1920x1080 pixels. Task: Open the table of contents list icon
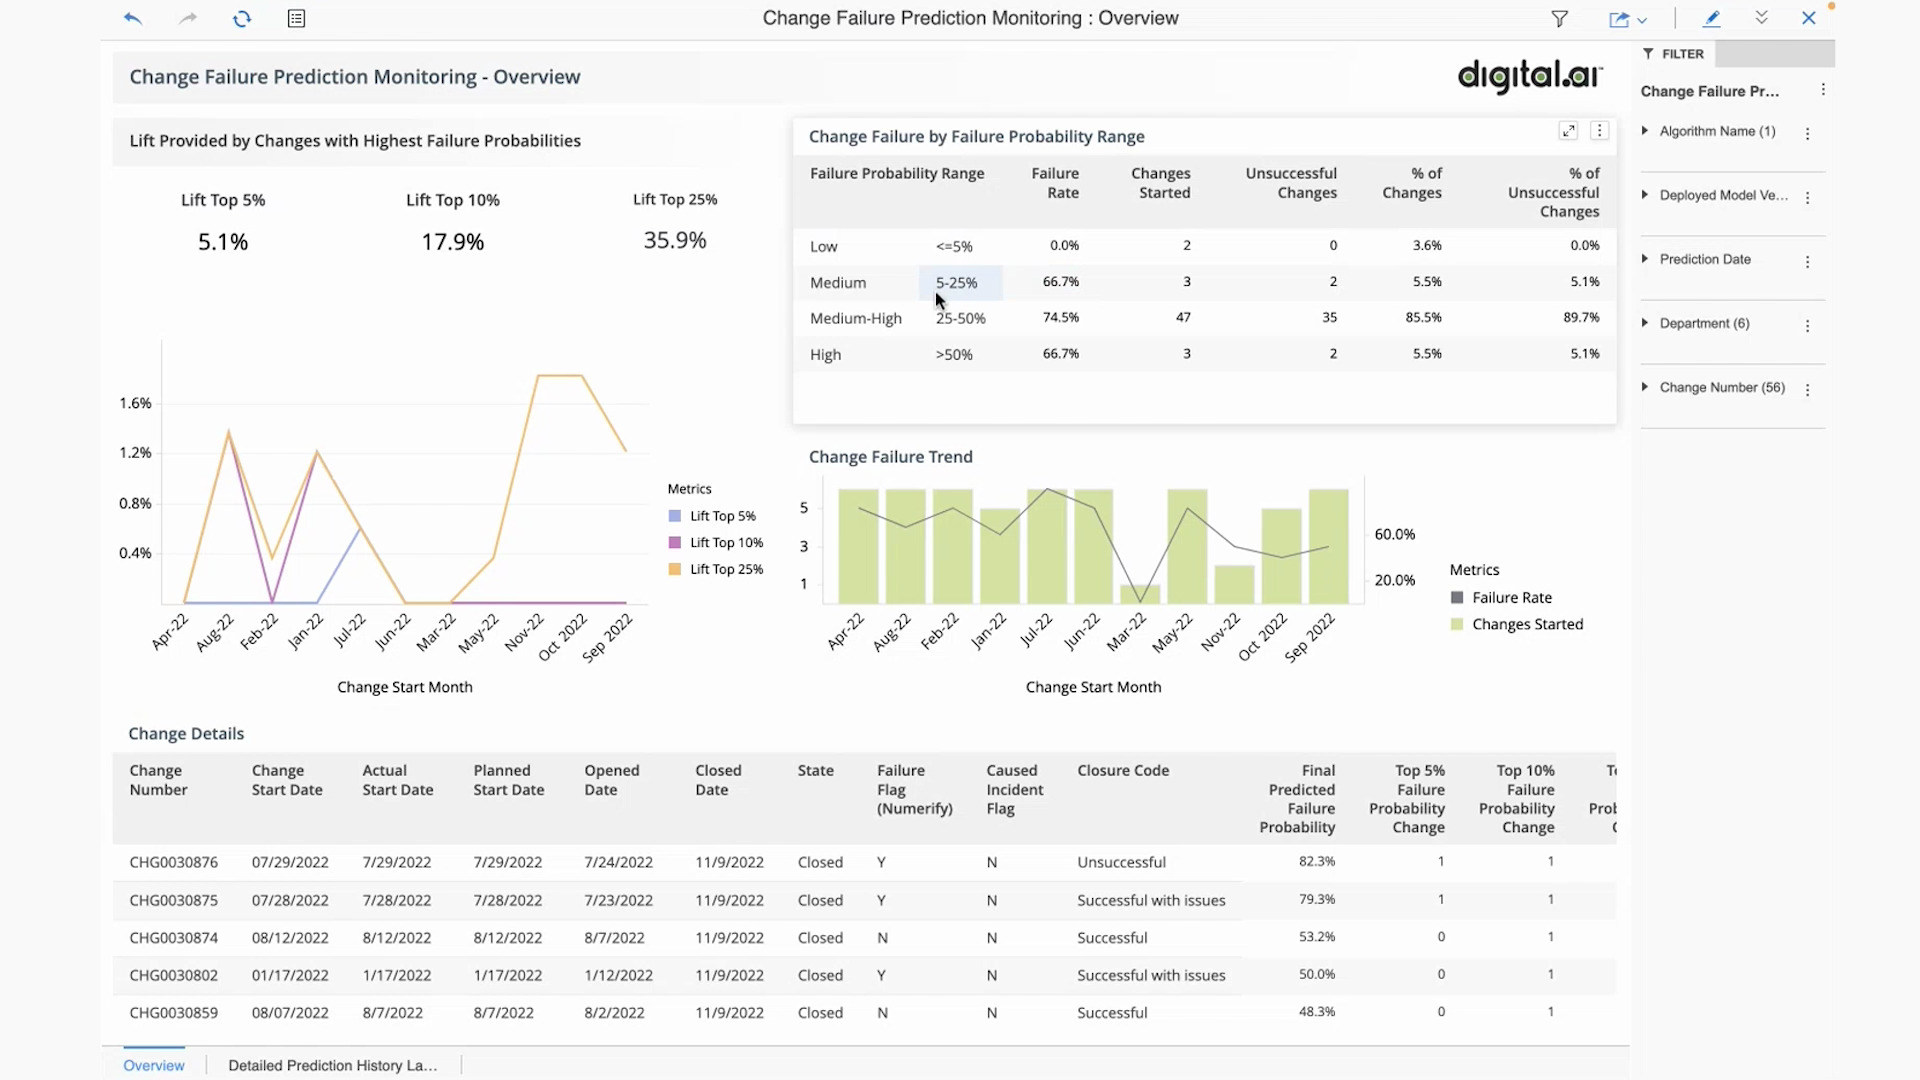click(x=296, y=18)
